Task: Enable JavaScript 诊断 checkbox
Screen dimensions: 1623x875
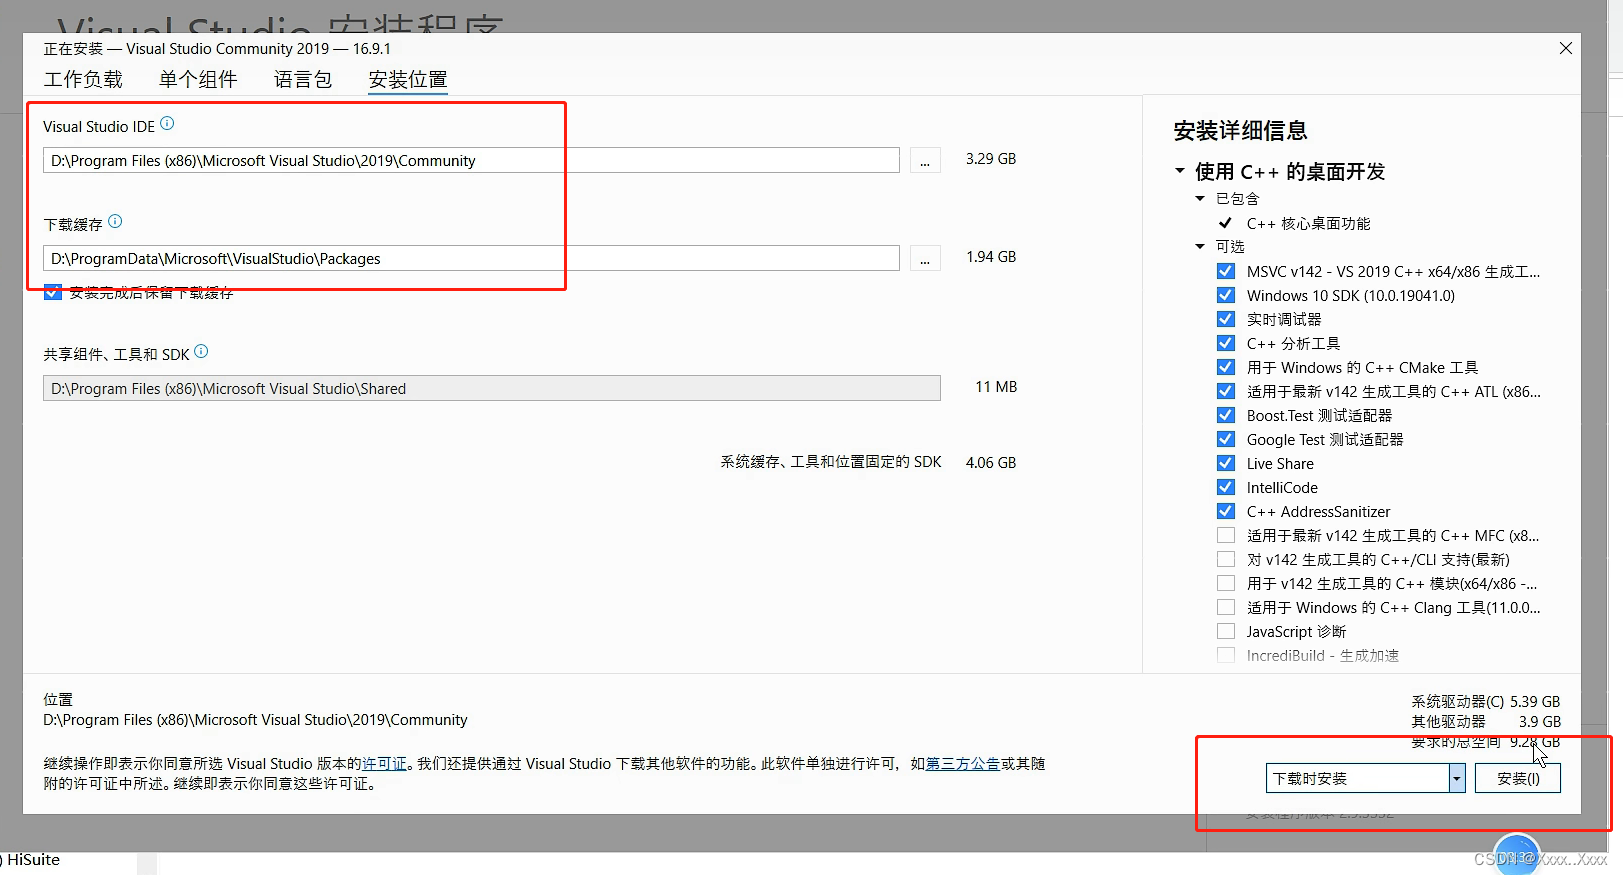Action: pyautogui.click(x=1226, y=631)
